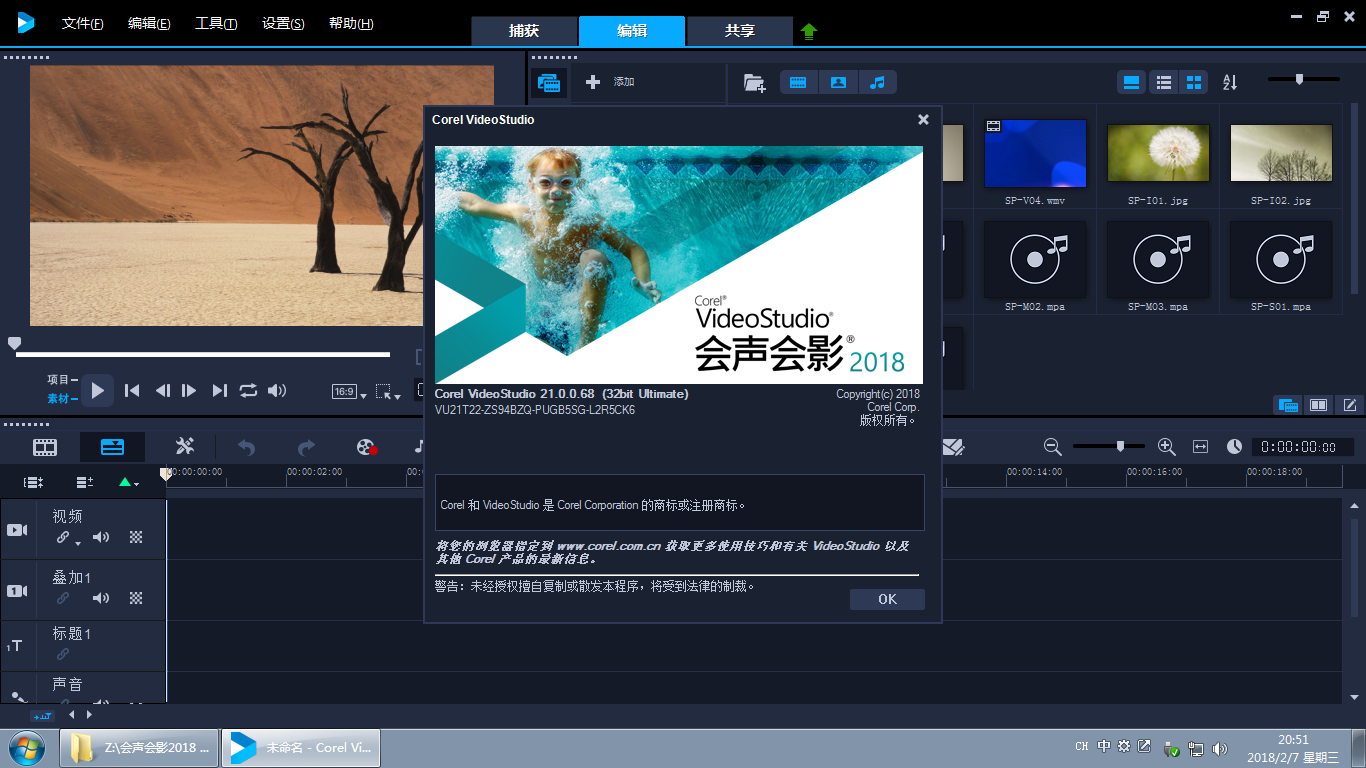Image resolution: width=1366 pixels, height=768 pixels.
Task: Sort library clips
Action: click(x=1230, y=83)
